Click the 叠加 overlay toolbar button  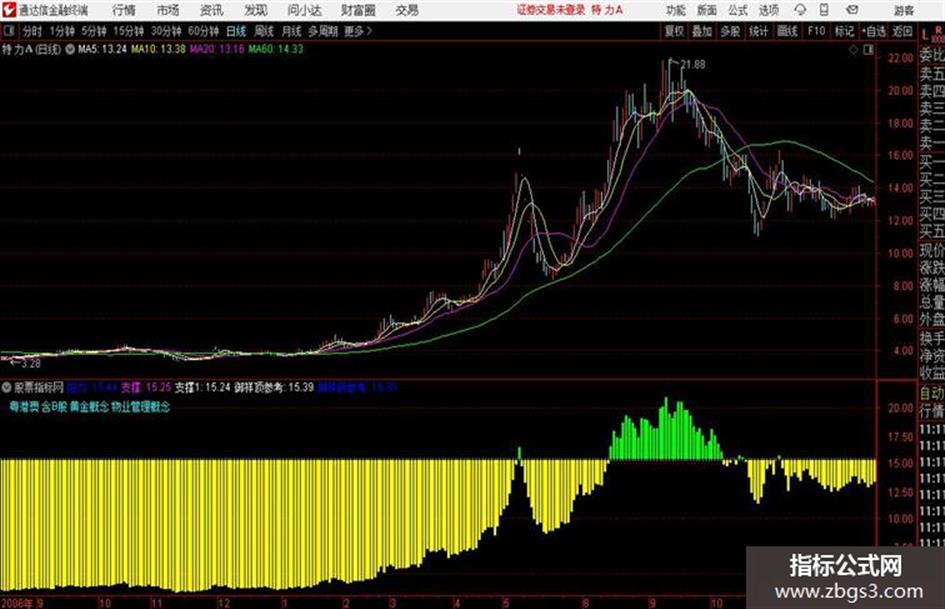click(x=702, y=31)
